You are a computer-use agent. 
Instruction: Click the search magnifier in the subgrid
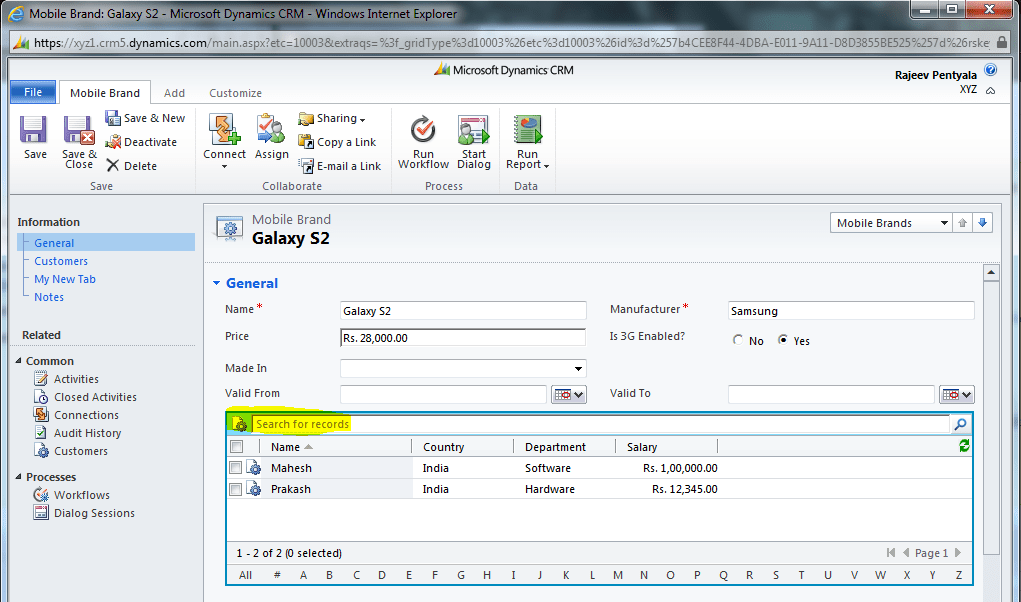point(960,424)
